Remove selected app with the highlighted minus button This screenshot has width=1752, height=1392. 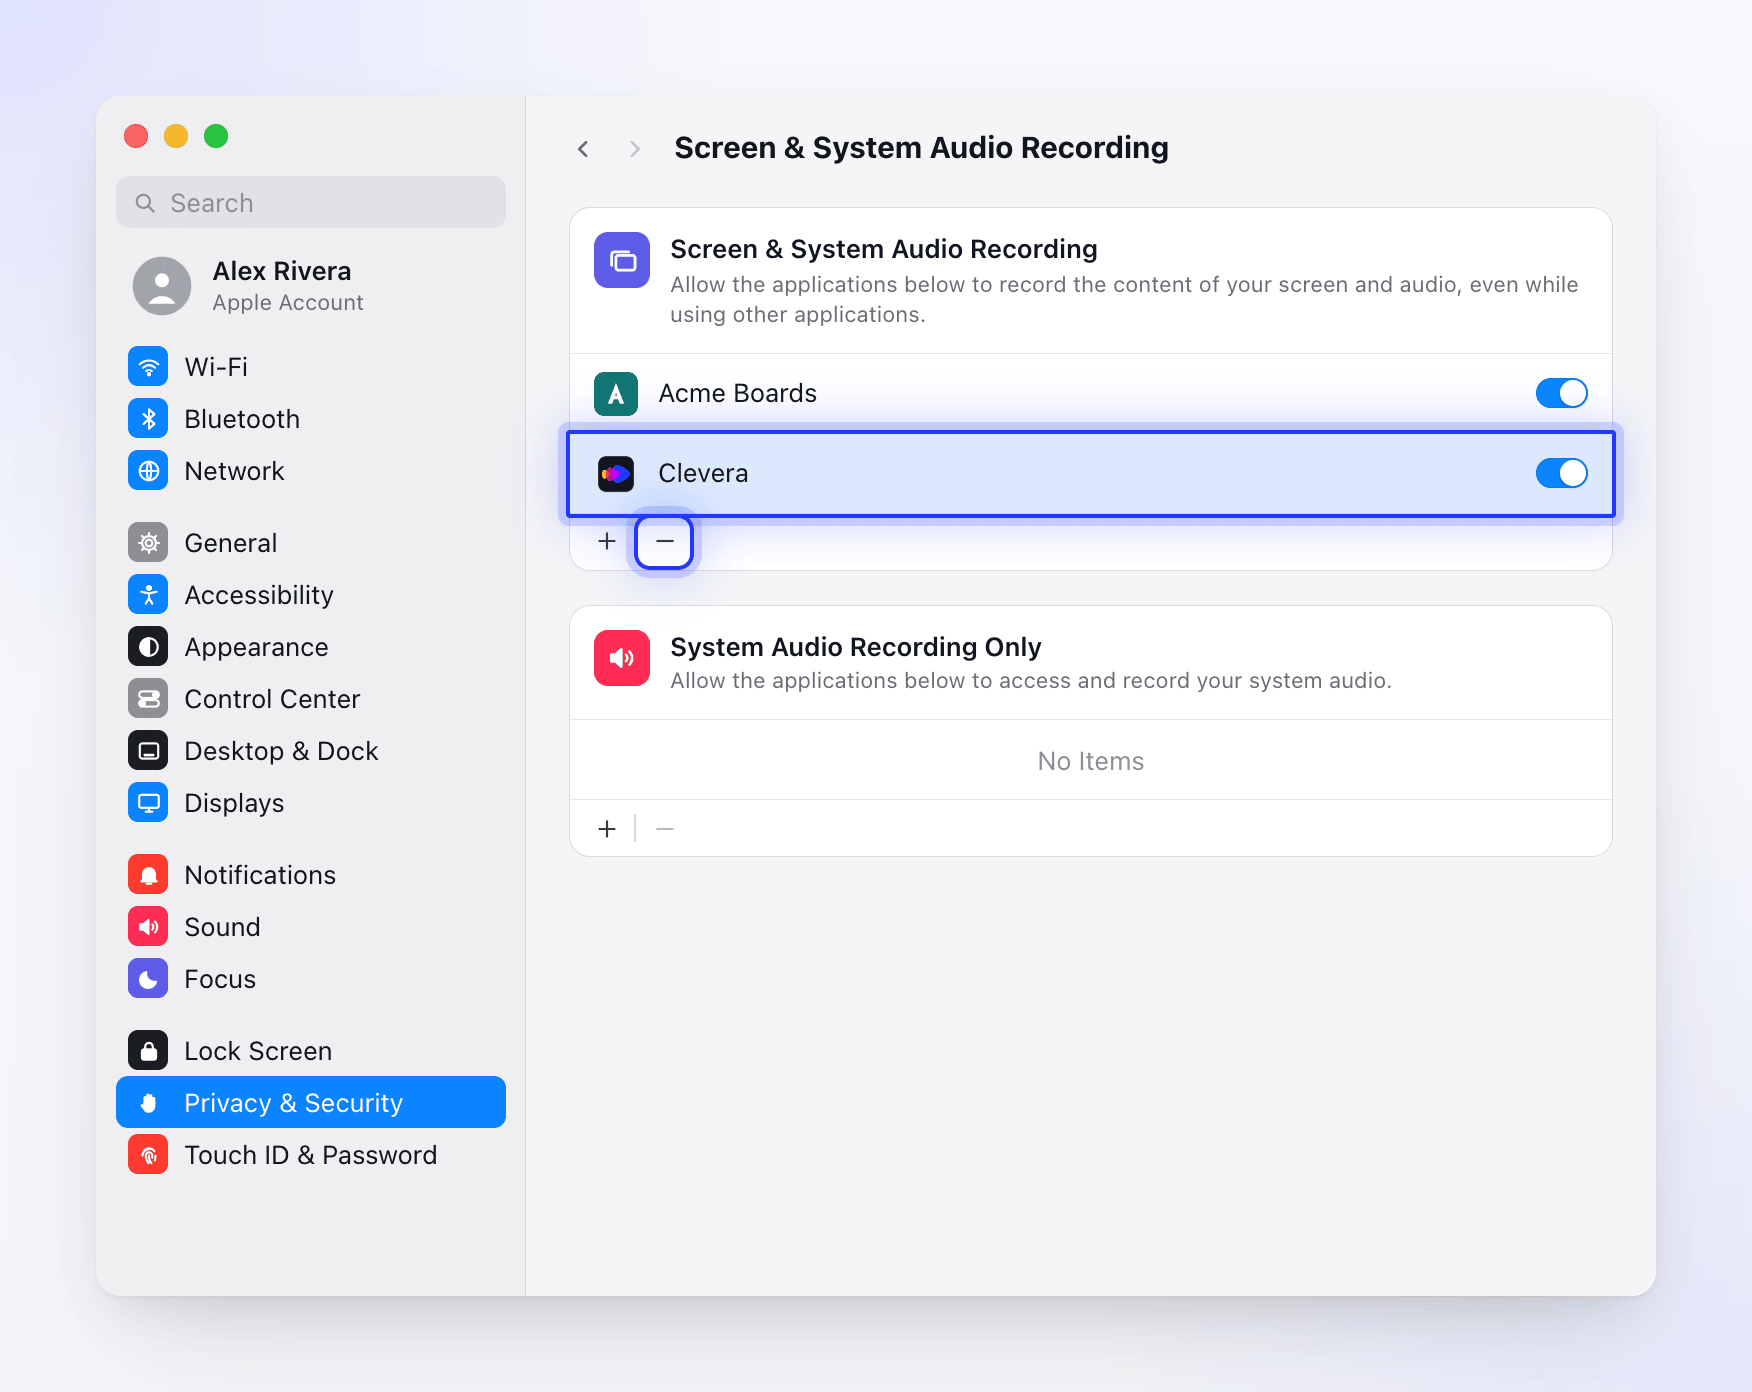tap(664, 541)
